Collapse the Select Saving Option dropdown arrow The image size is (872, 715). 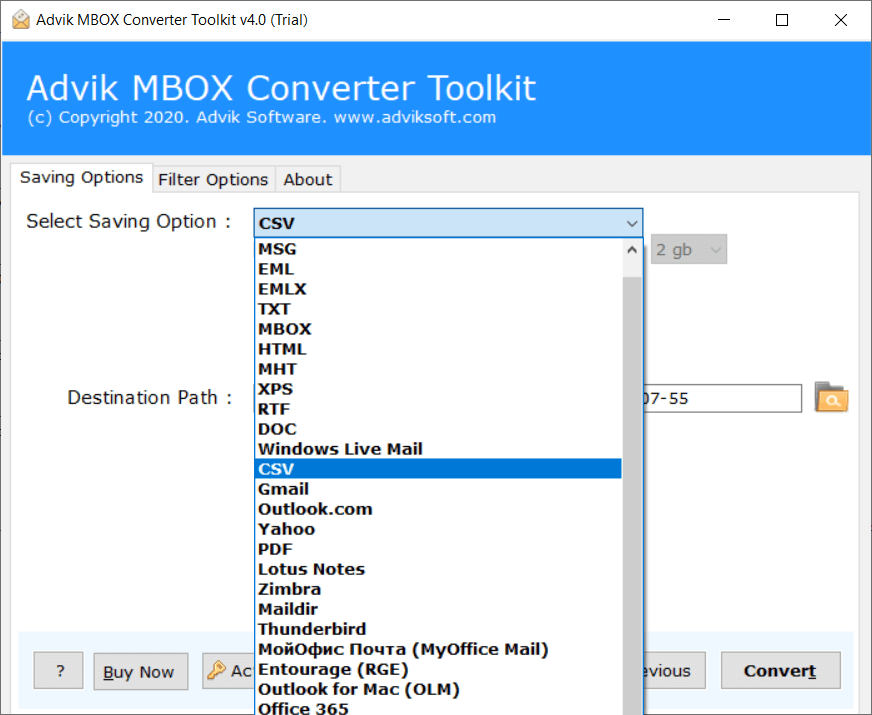pos(631,223)
